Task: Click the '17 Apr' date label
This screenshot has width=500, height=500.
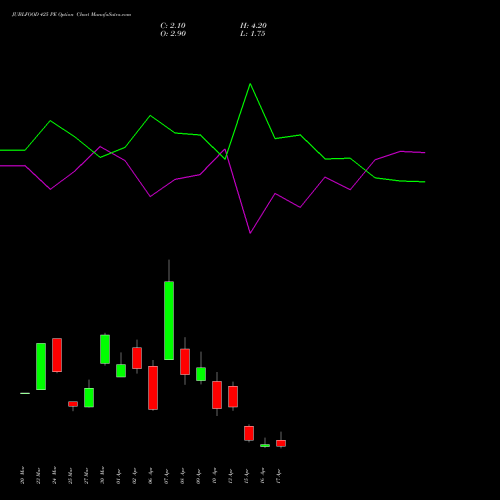Action: pos(278,476)
